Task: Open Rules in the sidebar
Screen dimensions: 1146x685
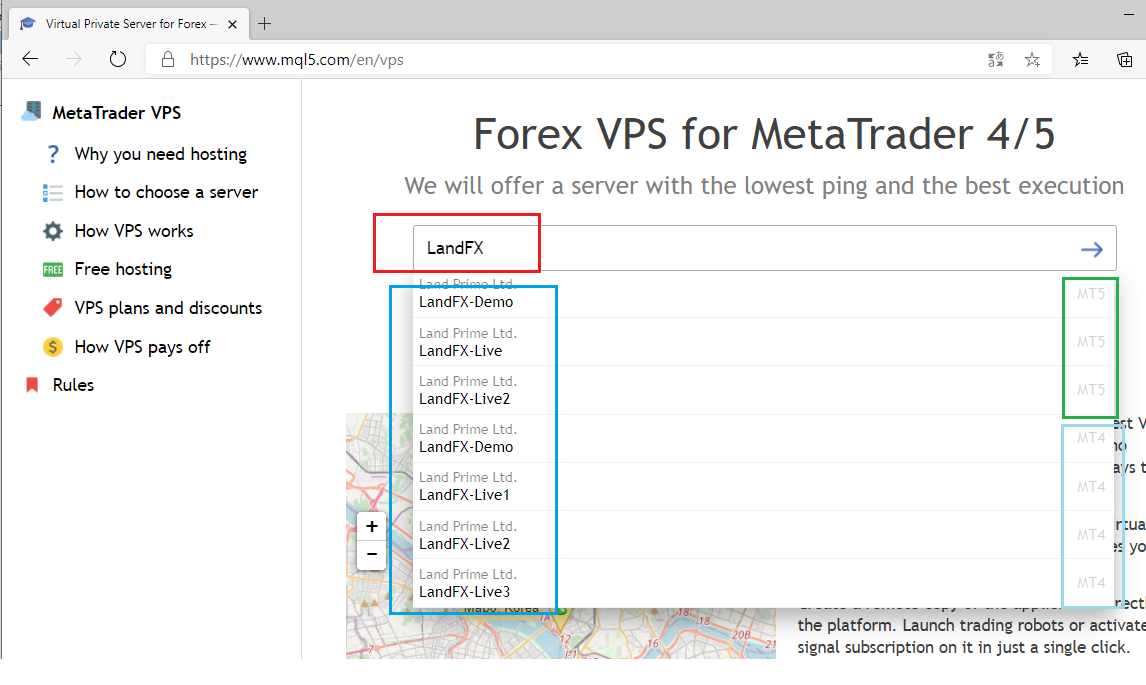Action: click(x=73, y=385)
